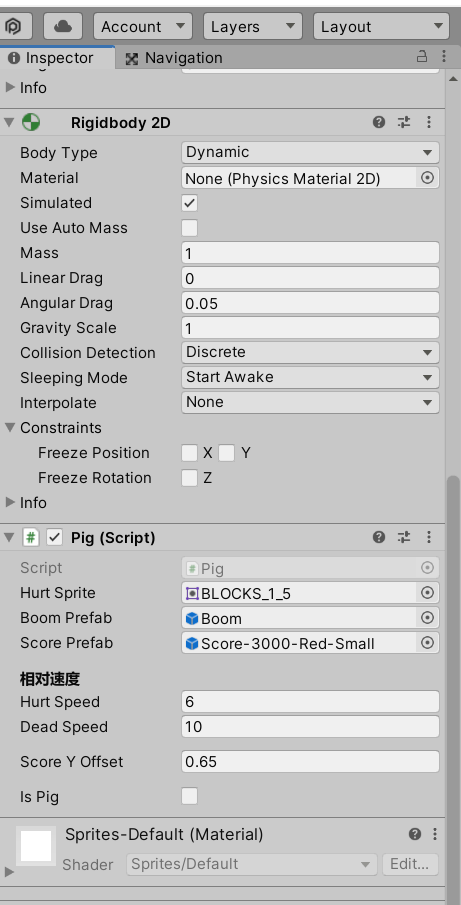Open the cloud services icon
461x905 pixels.
click(62, 27)
